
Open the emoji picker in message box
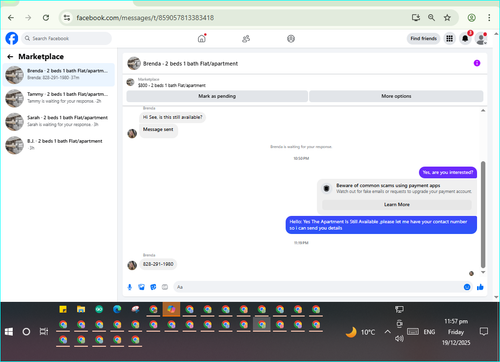coord(467,287)
